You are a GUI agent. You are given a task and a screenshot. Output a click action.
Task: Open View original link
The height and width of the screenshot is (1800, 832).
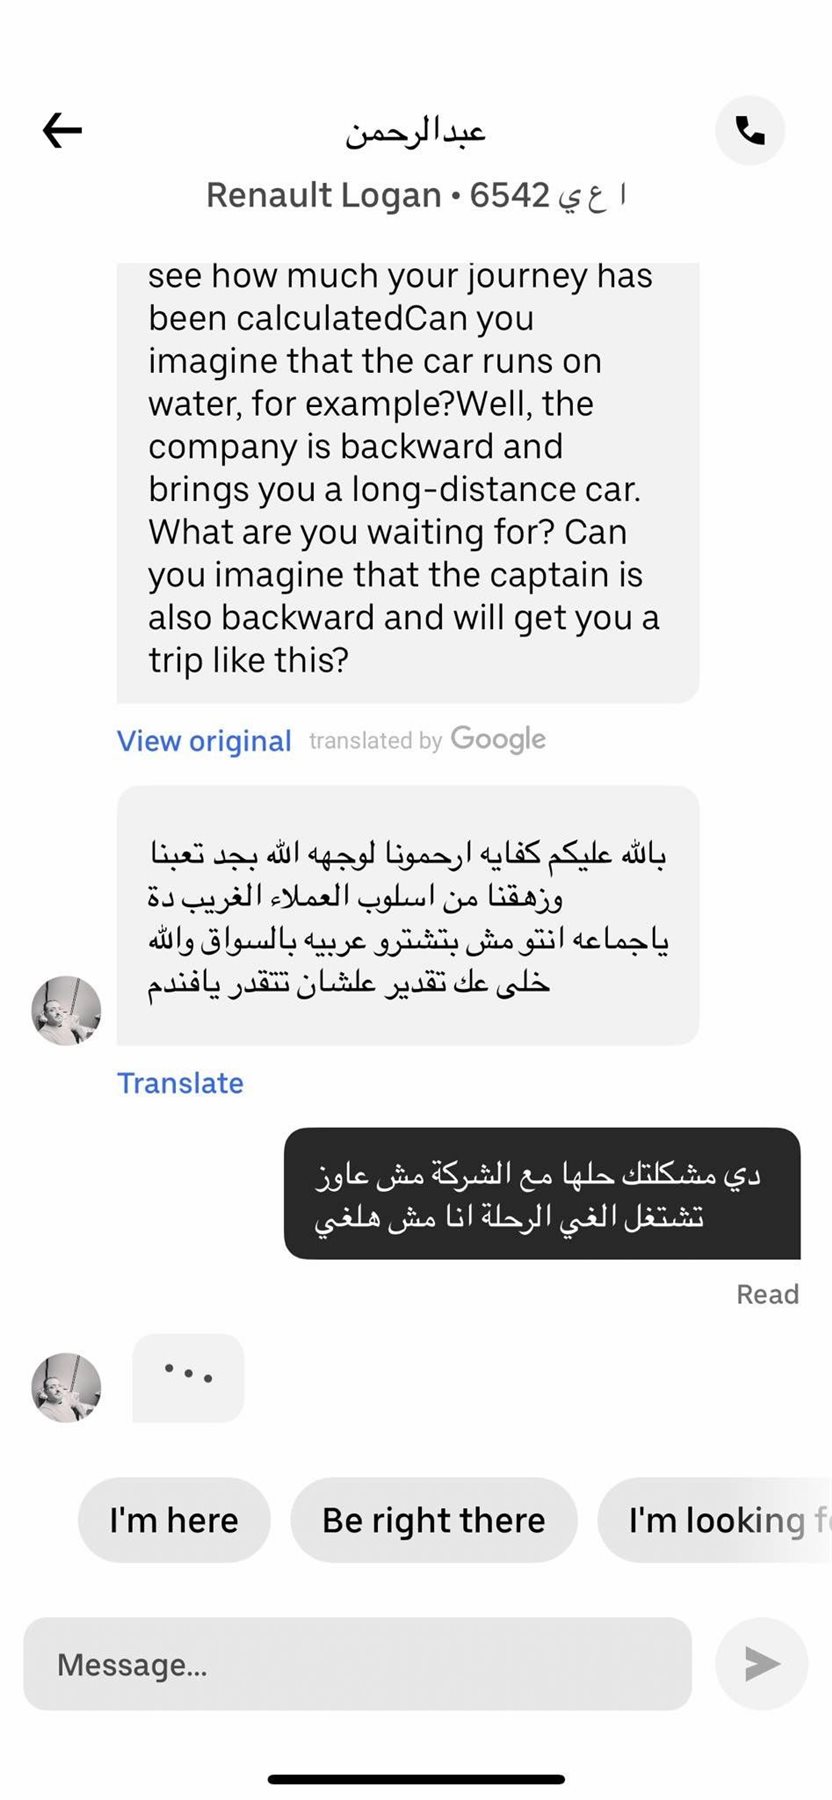click(x=204, y=741)
